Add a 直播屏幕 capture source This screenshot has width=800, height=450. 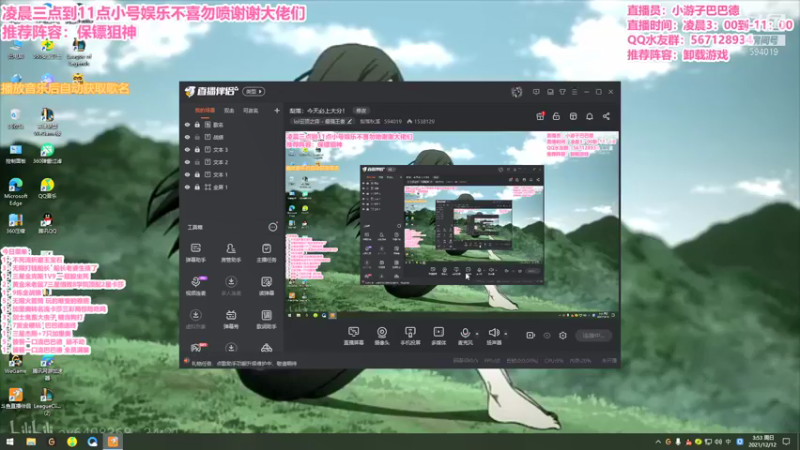pyautogui.click(x=354, y=336)
